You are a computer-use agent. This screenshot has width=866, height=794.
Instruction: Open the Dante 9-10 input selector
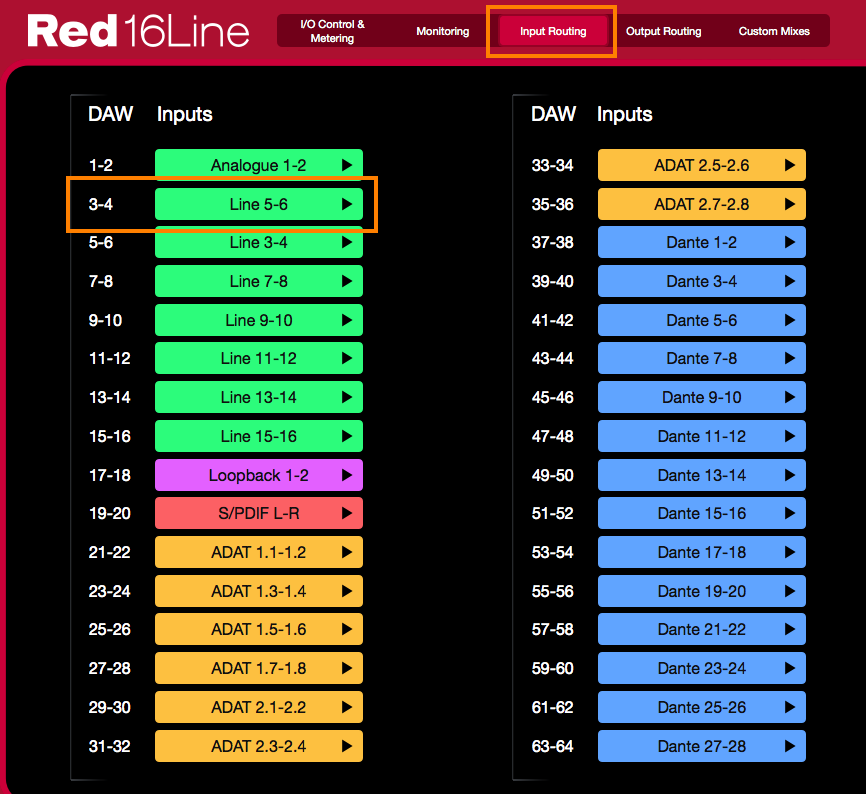701,397
